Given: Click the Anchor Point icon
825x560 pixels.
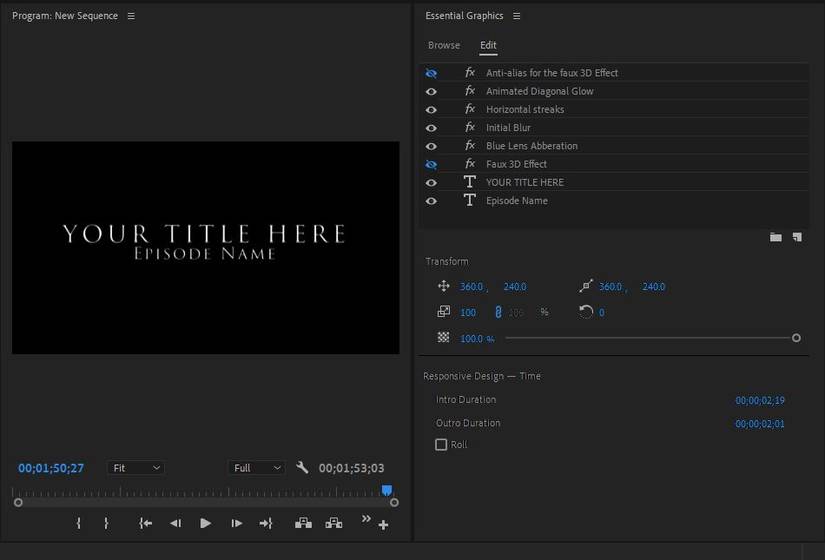Looking at the screenshot, I should click(586, 286).
